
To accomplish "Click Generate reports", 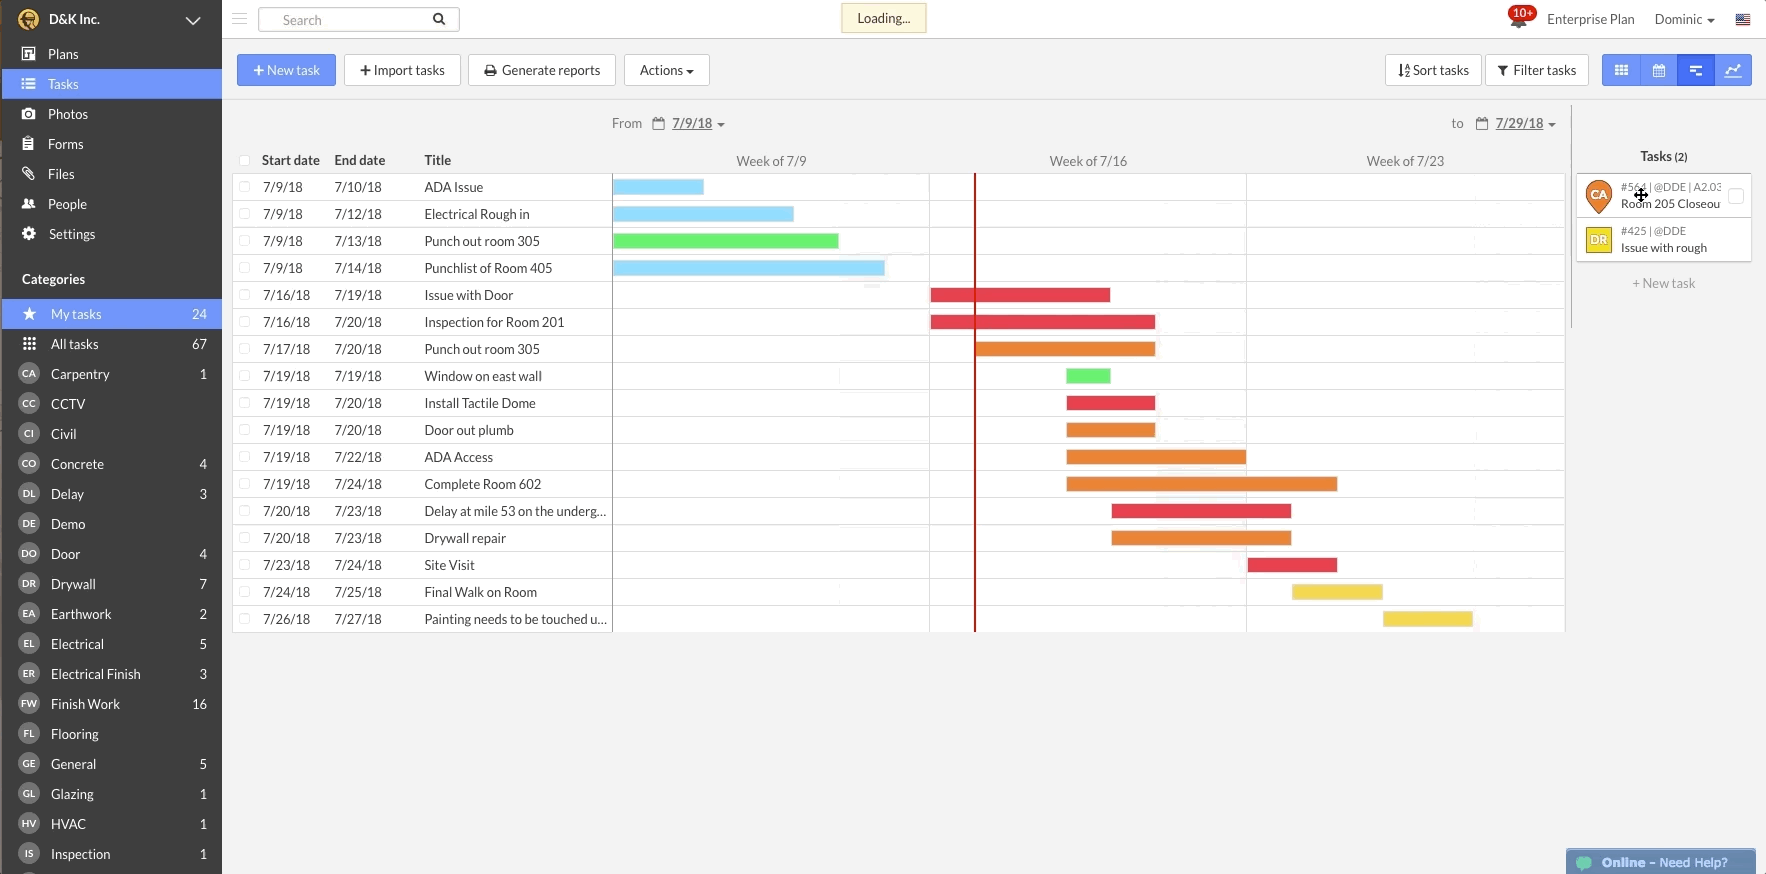I will (x=541, y=70).
